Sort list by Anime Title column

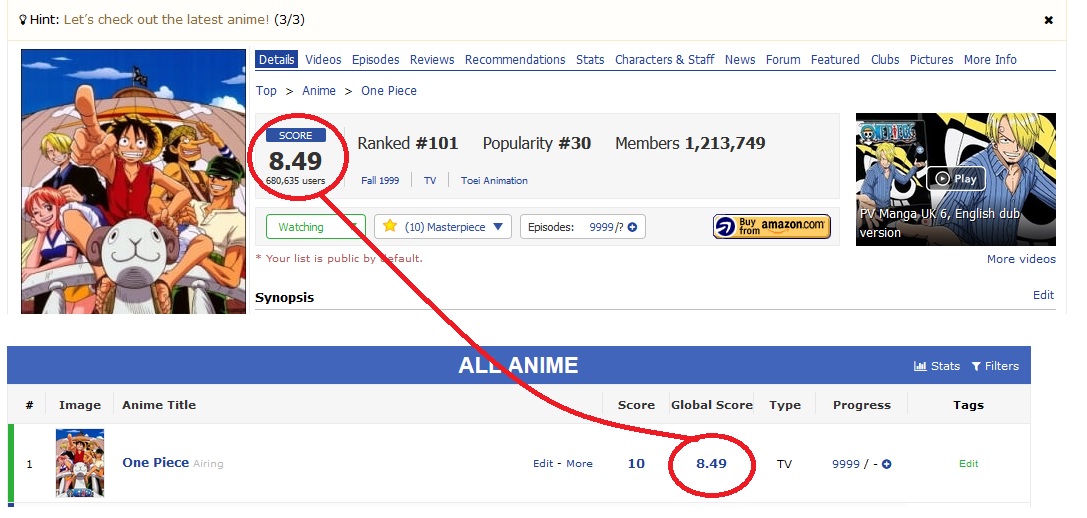pos(159,405)
